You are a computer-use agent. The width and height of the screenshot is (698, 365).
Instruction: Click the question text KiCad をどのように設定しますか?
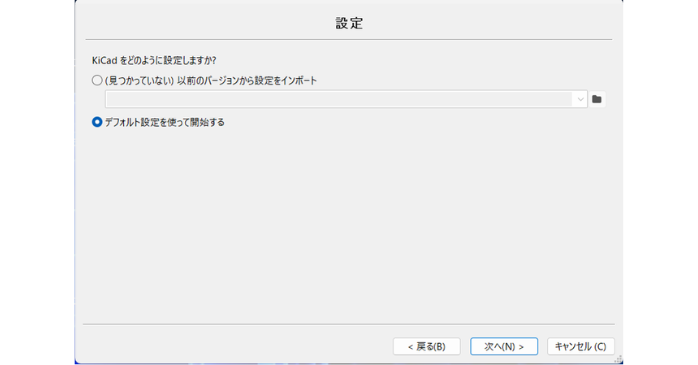154,61
